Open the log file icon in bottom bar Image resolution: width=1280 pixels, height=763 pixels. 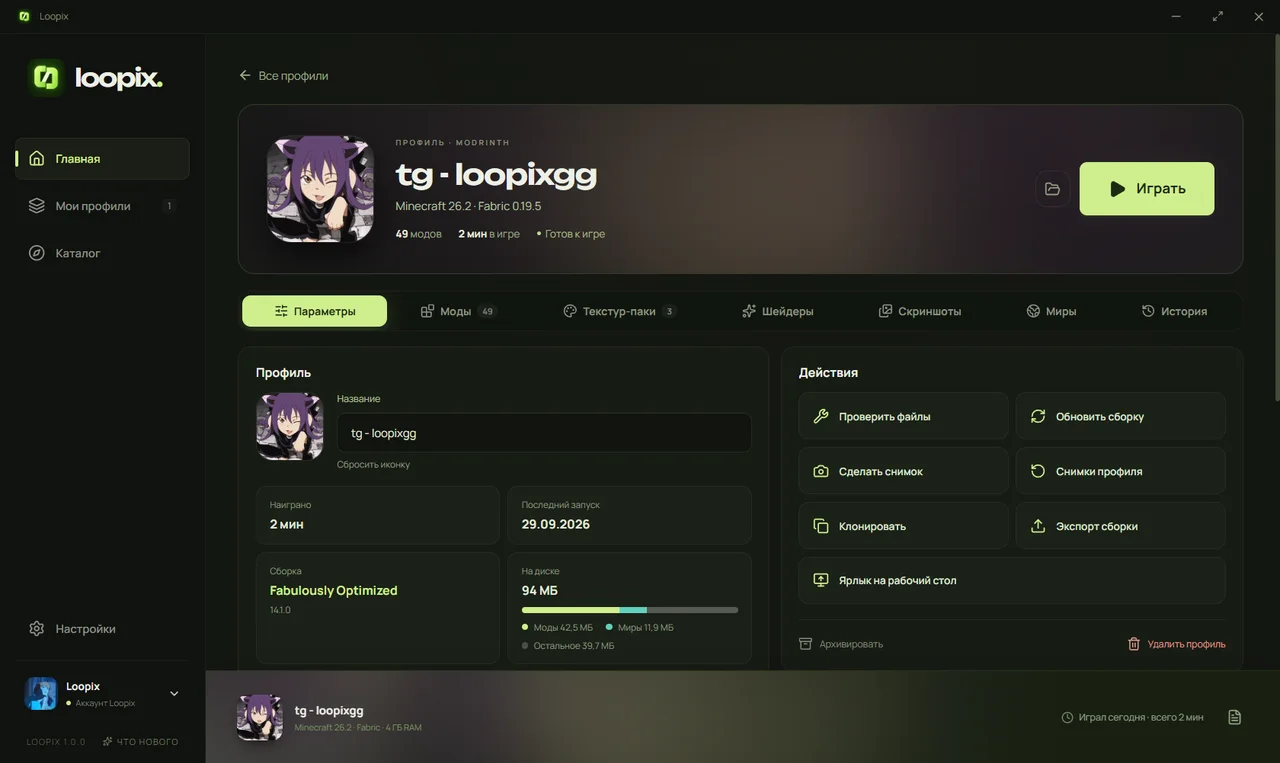click(x=1234, y=717)
